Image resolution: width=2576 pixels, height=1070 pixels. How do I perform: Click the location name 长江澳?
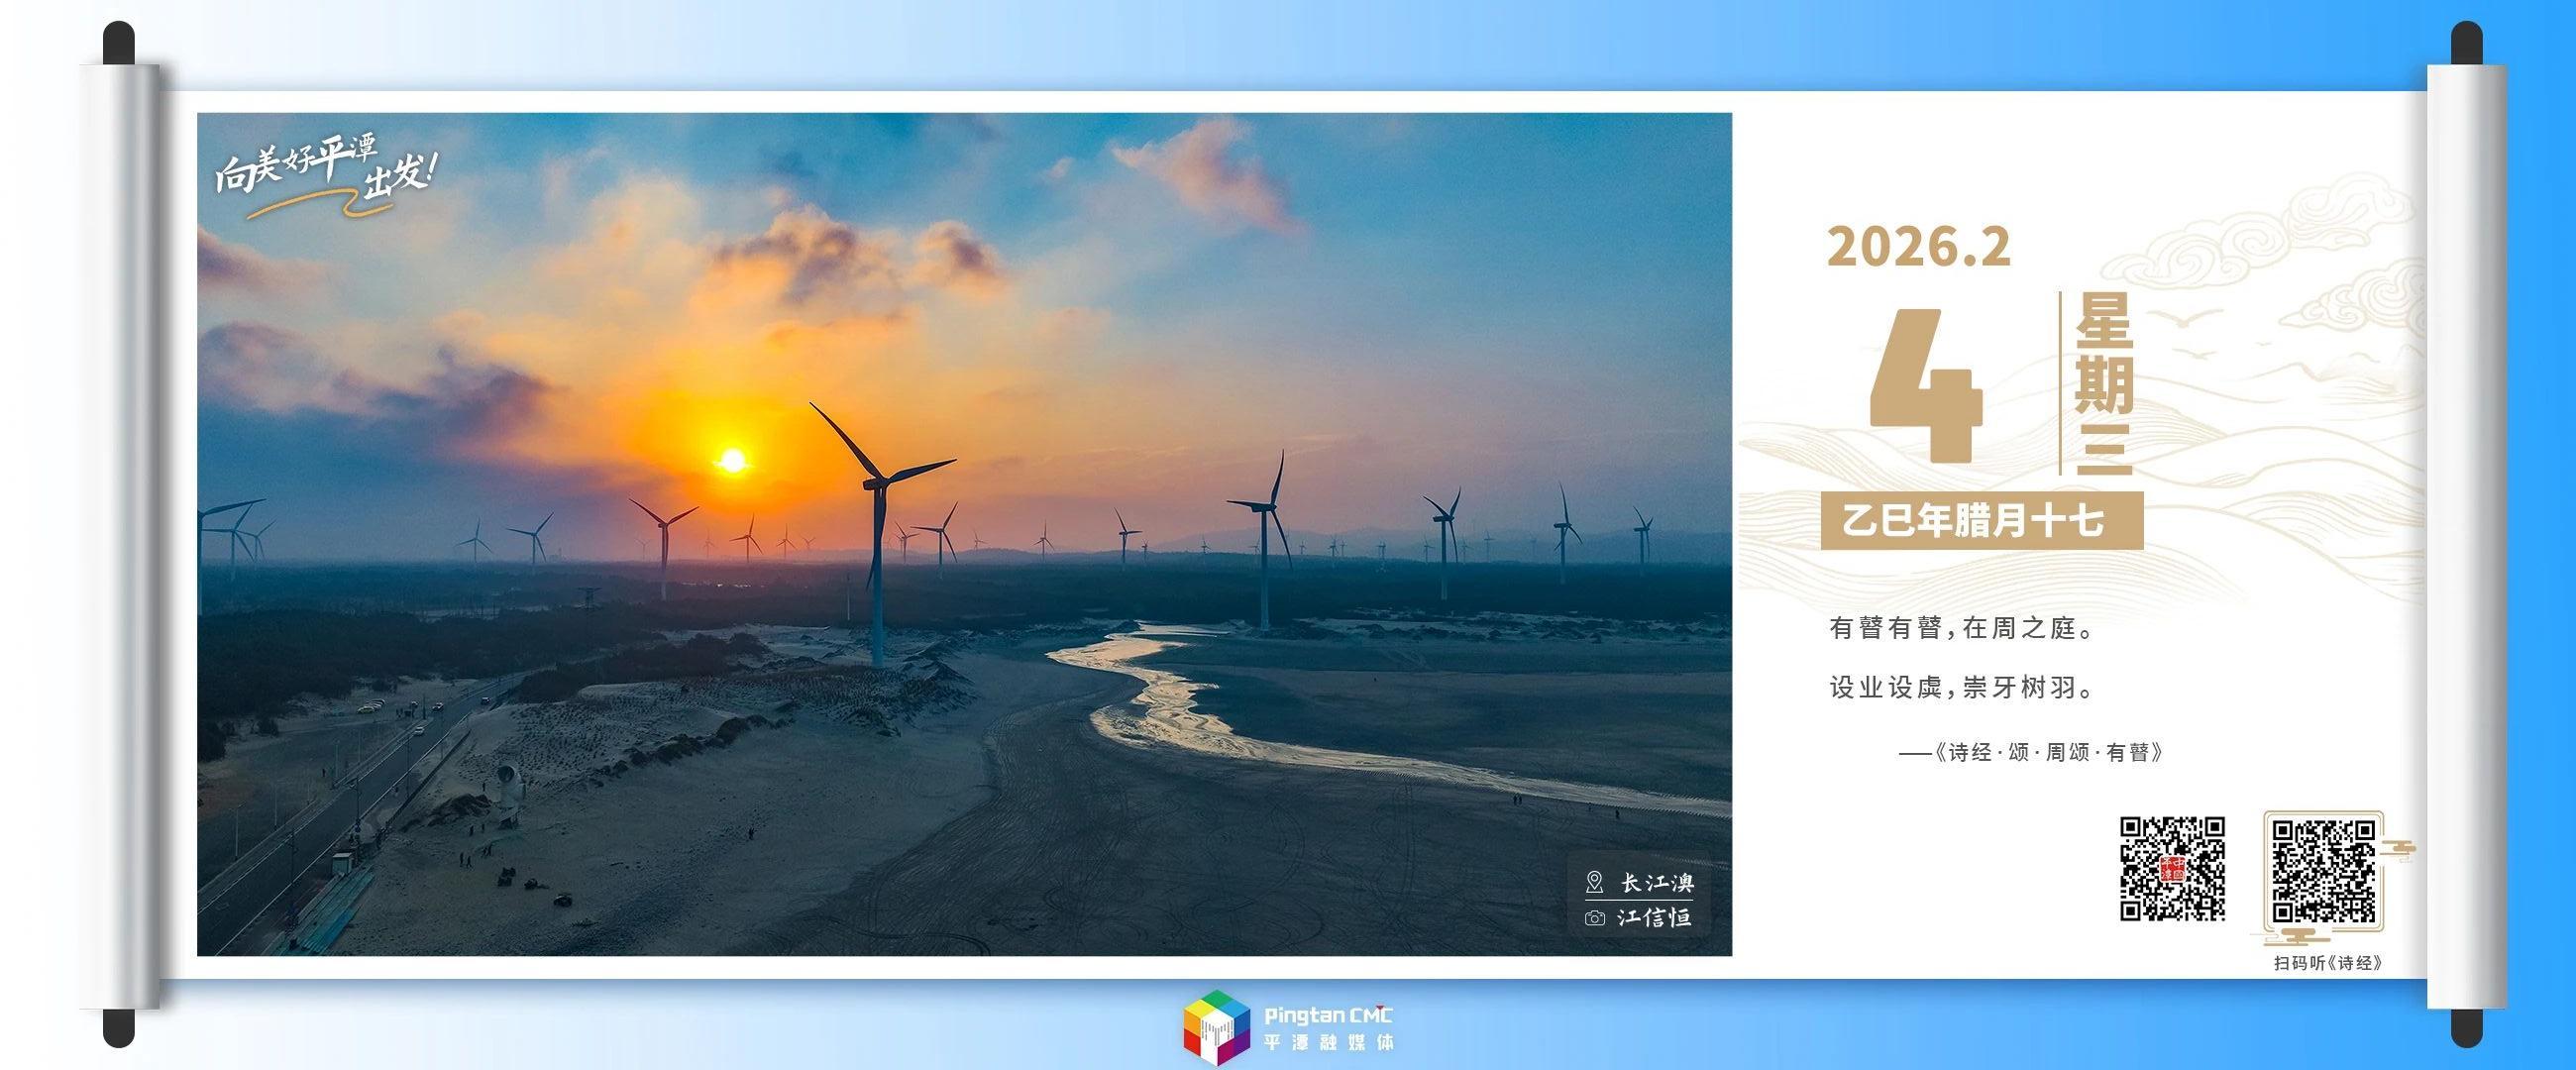pyautogui.click(x=1657, y=883)
